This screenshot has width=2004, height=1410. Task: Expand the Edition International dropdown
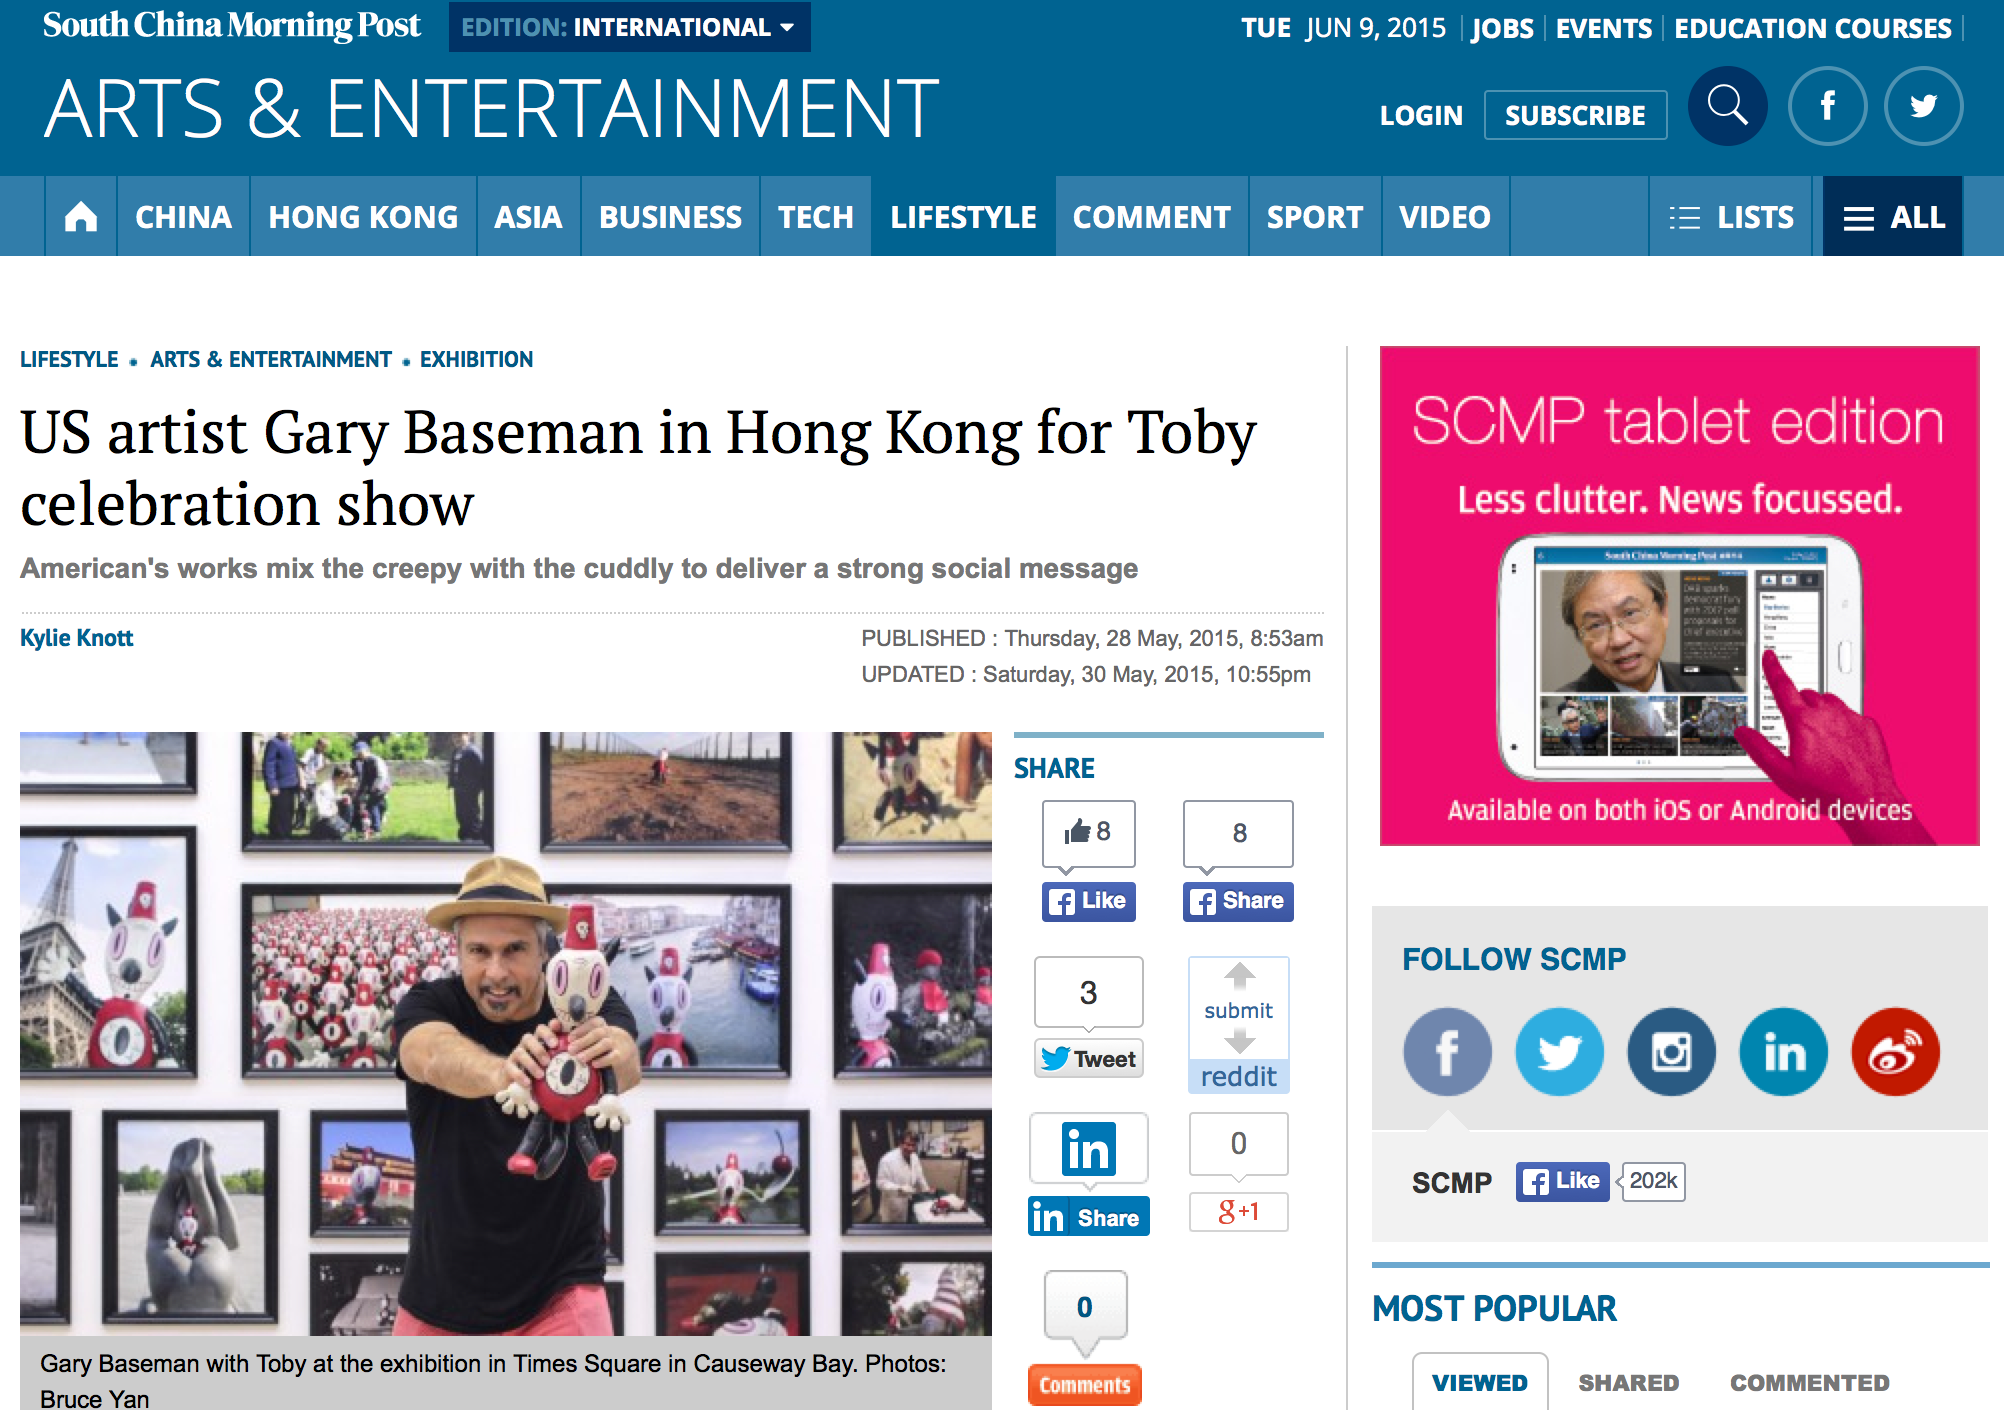click(x=629, y=27)
